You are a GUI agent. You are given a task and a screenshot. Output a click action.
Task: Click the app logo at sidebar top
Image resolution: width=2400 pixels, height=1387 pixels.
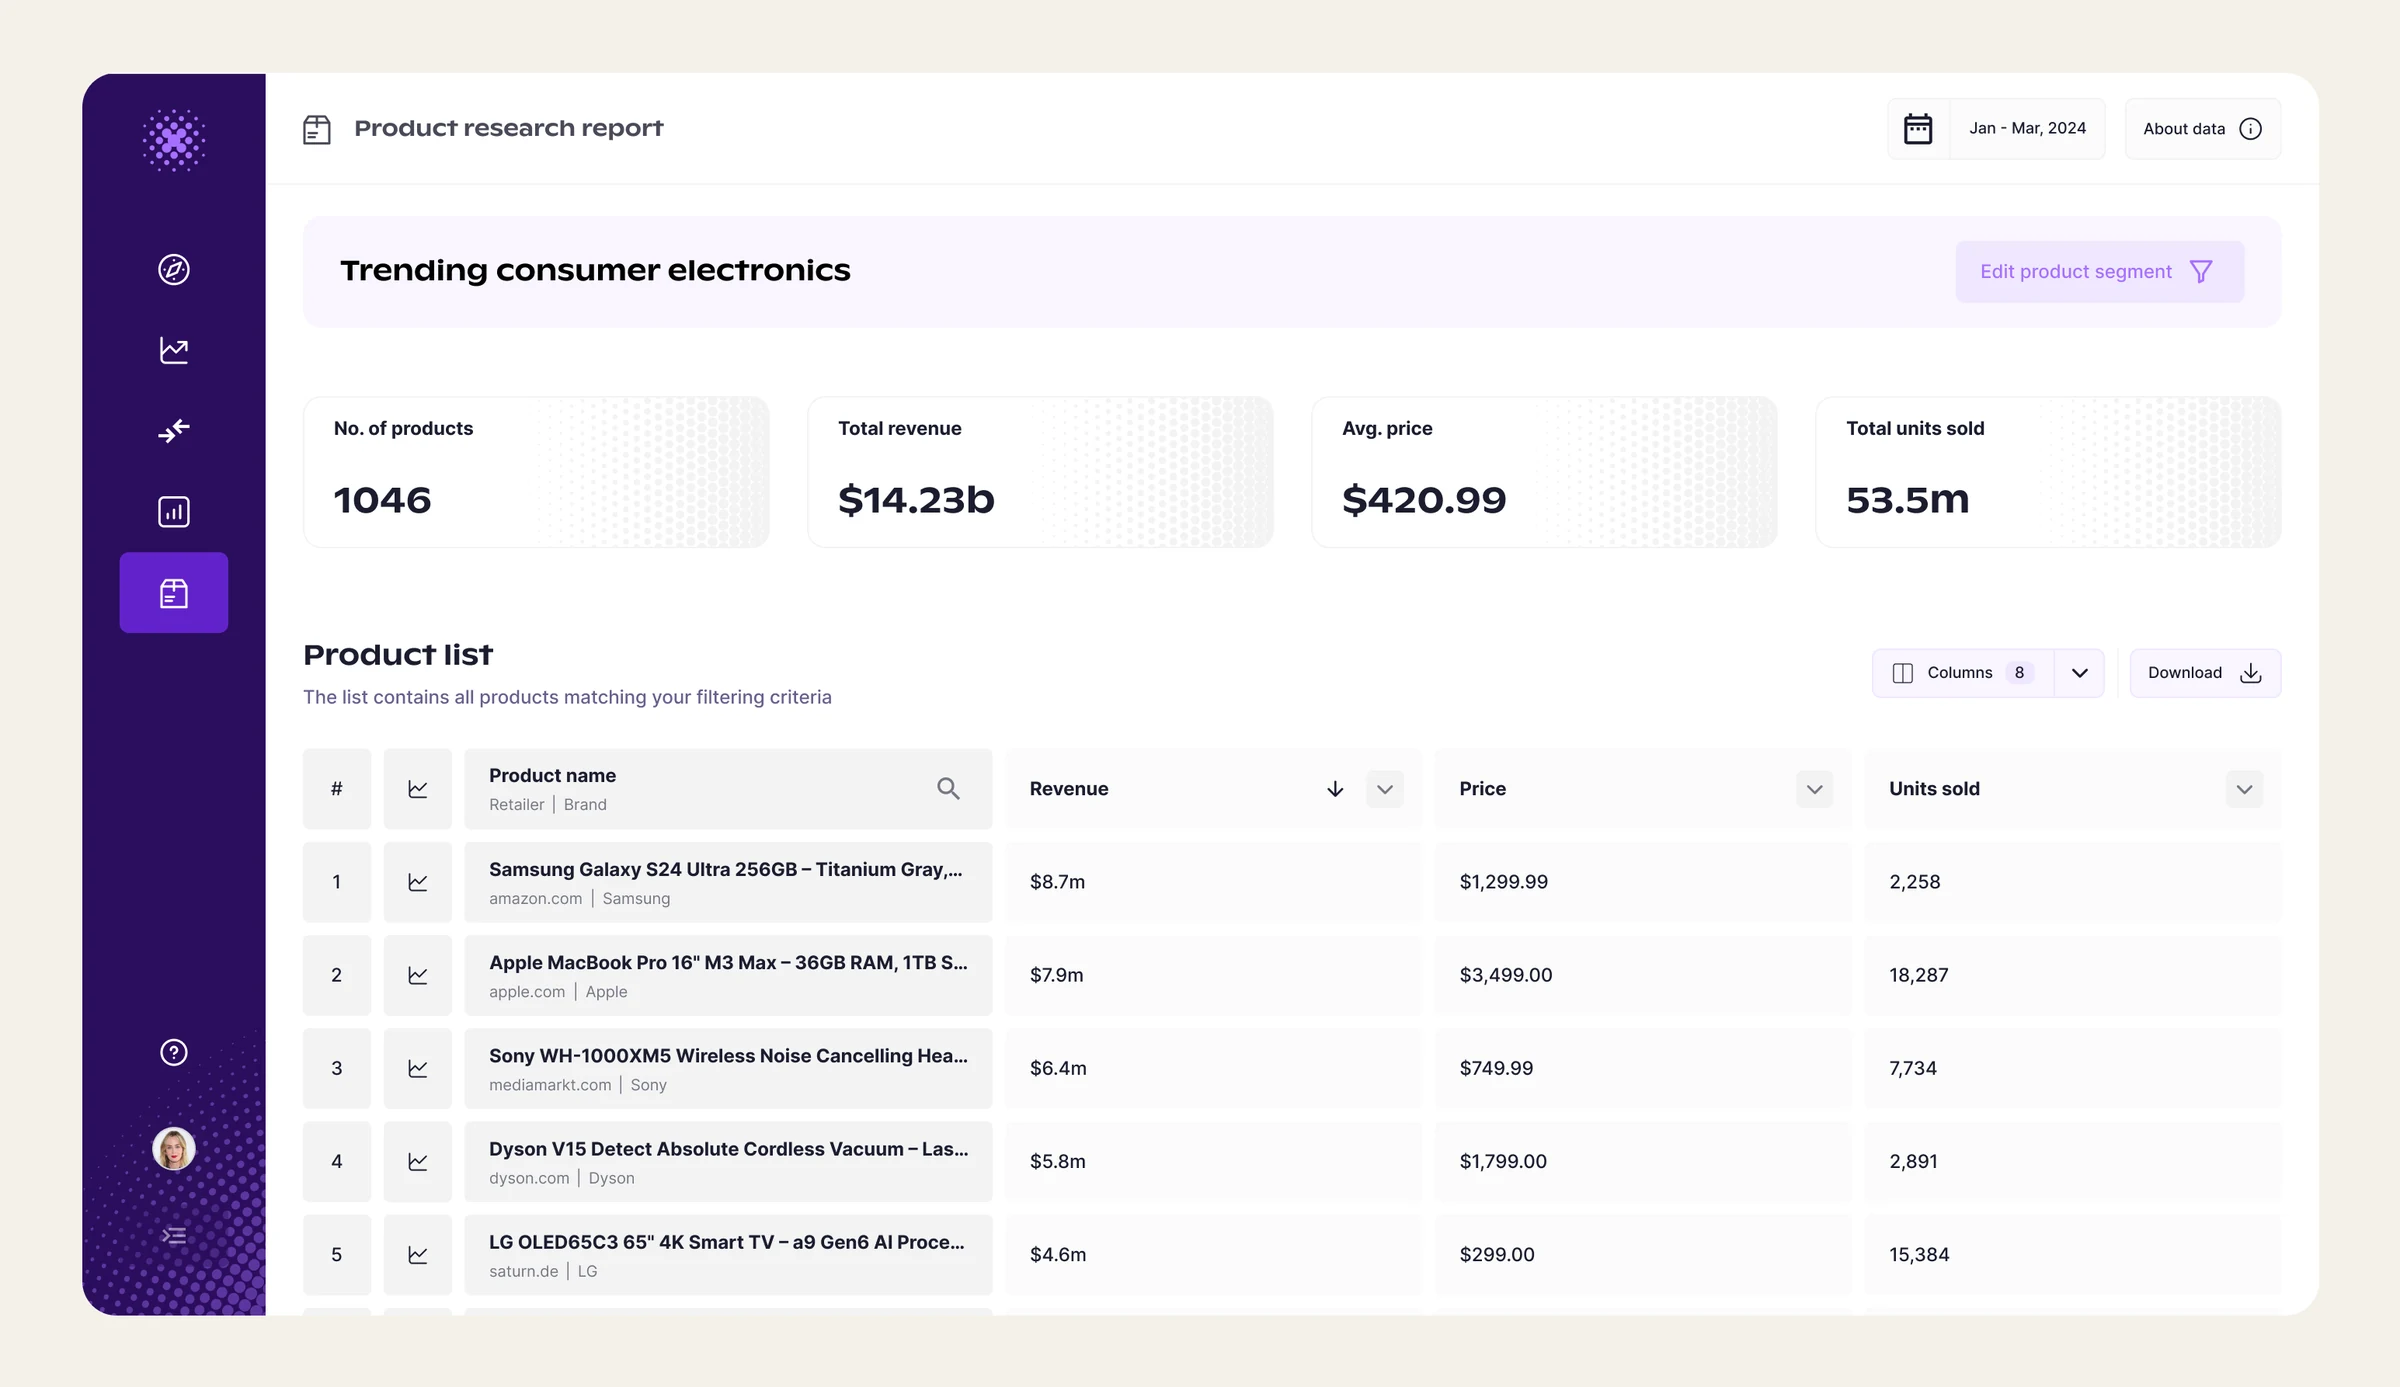click(x=174, y=140)
